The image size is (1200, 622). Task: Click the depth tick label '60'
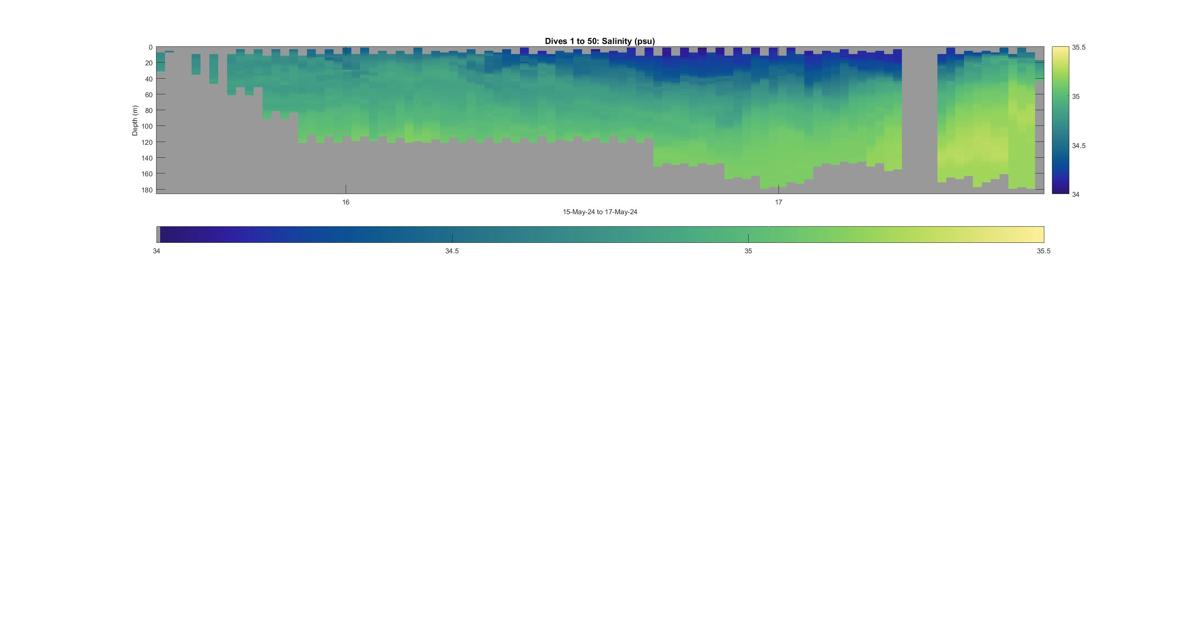click(148, 95)
